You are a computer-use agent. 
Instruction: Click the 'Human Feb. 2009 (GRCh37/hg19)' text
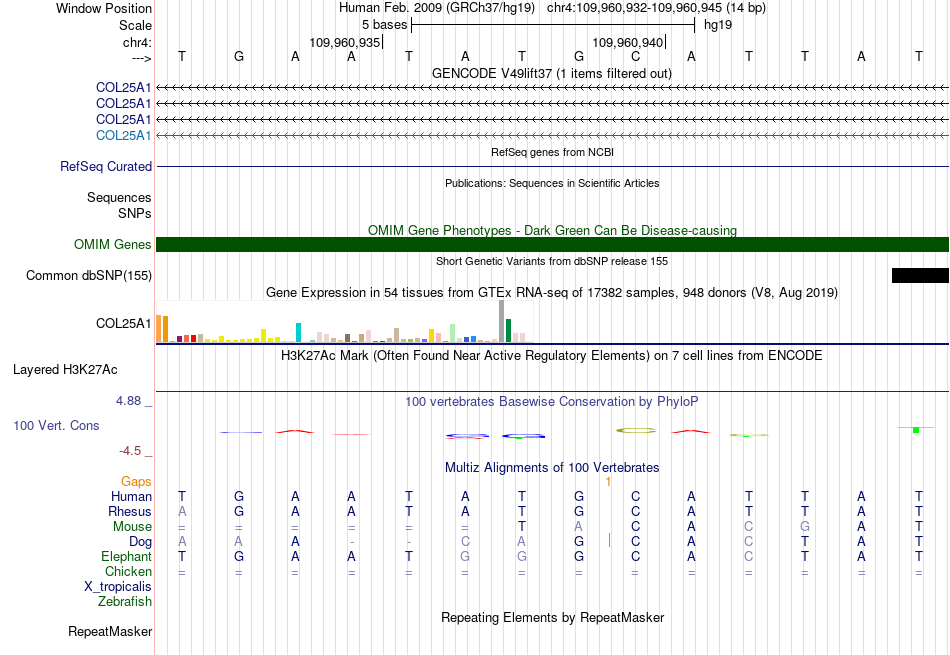coord(437,8)
